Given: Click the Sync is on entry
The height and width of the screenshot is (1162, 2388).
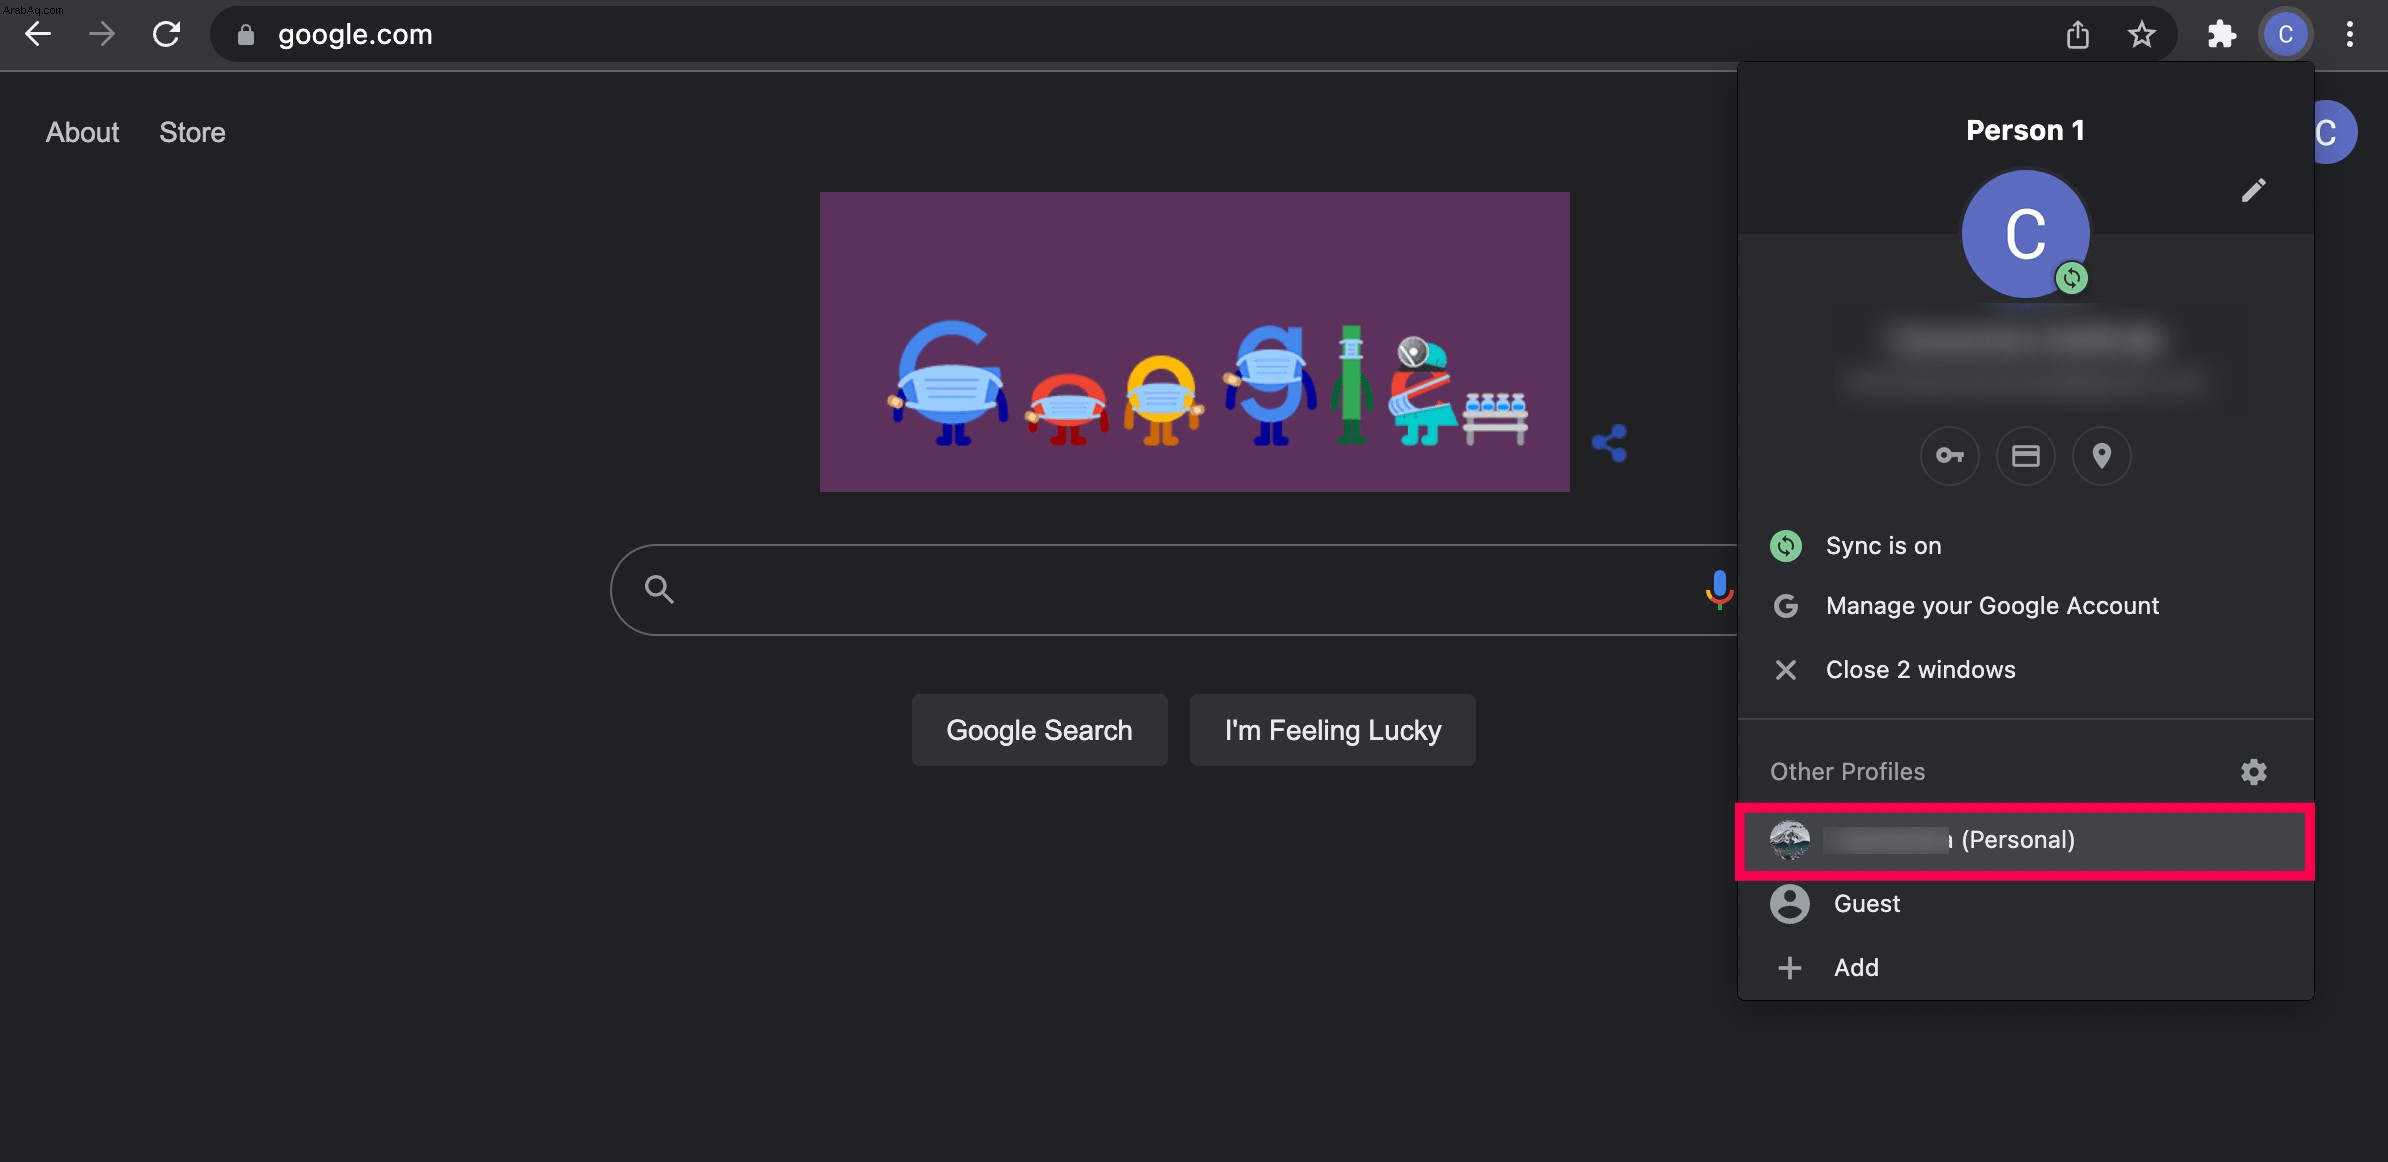Looking at the screenshot, I should point(2025,546).
